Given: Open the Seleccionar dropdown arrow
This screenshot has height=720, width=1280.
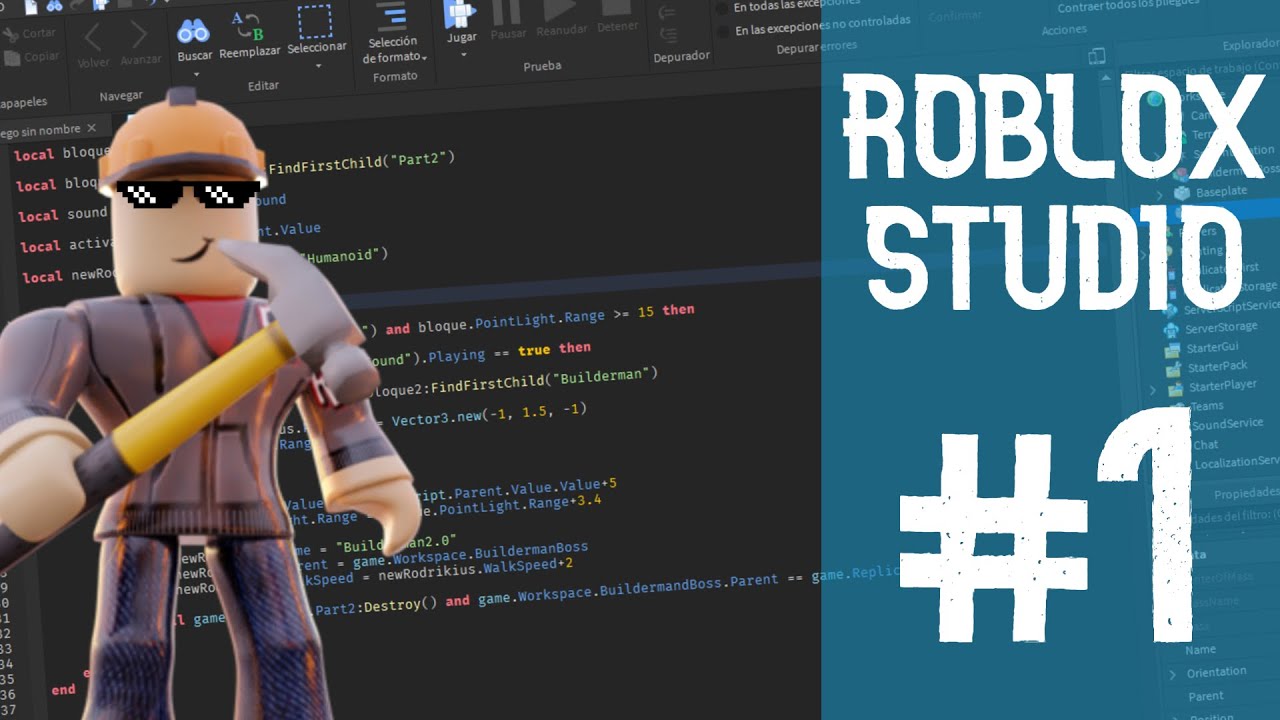Looking at the screenshot, I should coord(318,66).
